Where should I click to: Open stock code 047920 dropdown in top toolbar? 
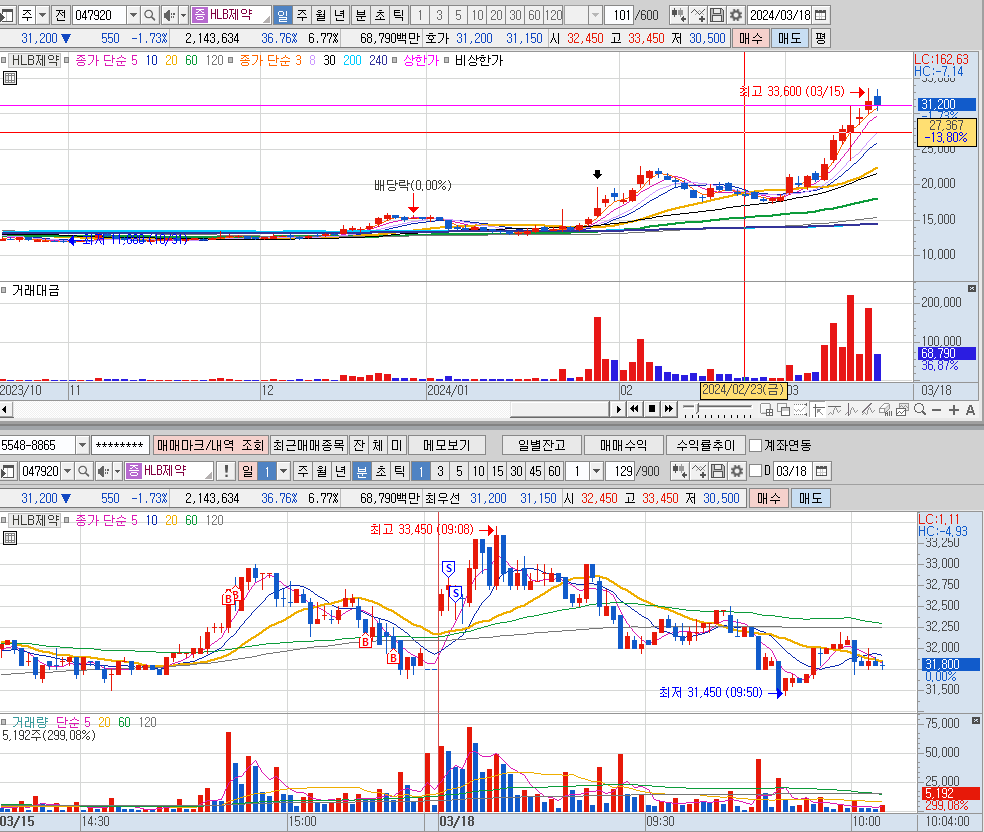[x=133, y=15]
